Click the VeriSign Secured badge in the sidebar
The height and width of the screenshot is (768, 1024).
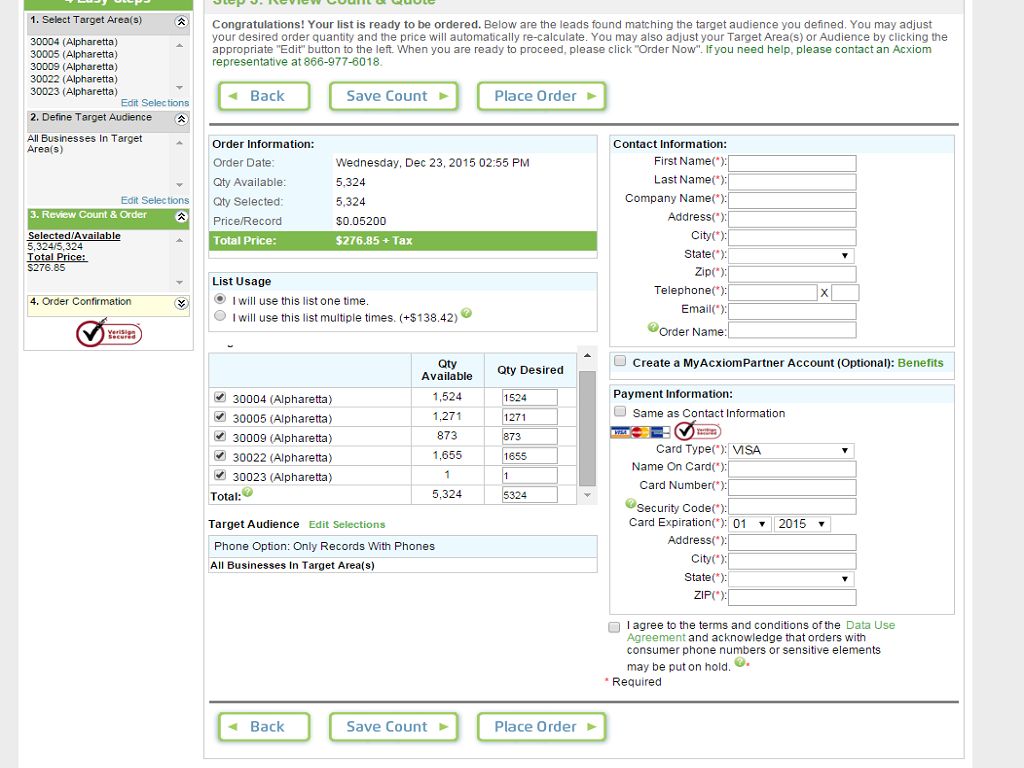(x=108, y=333)
